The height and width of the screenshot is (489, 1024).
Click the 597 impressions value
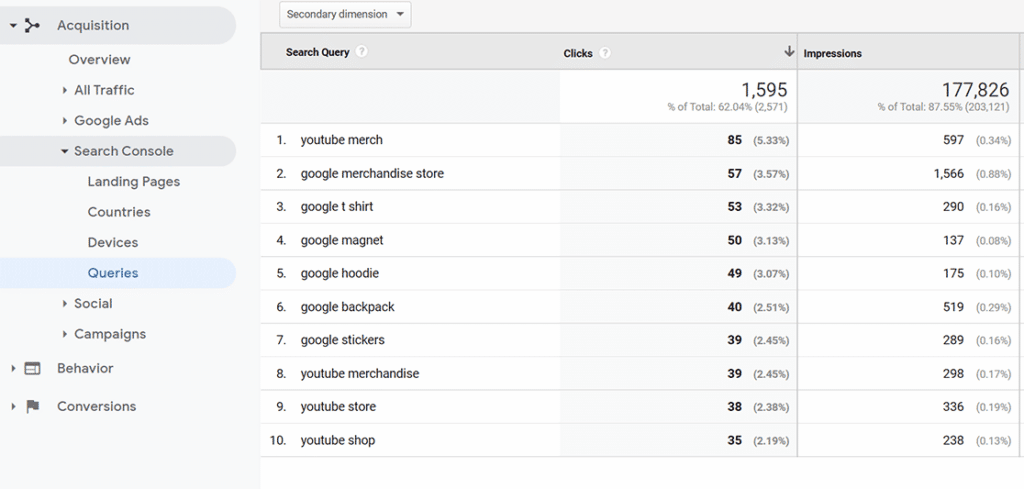point(953,140)
